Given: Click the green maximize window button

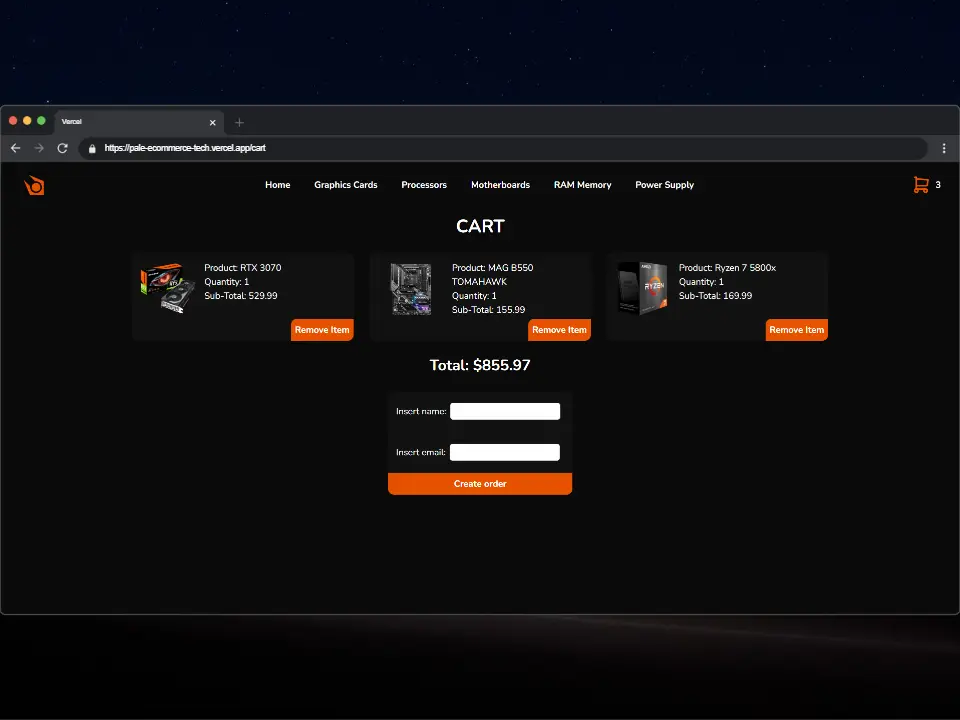Looking at the screenshot, I should pos(41,121).
